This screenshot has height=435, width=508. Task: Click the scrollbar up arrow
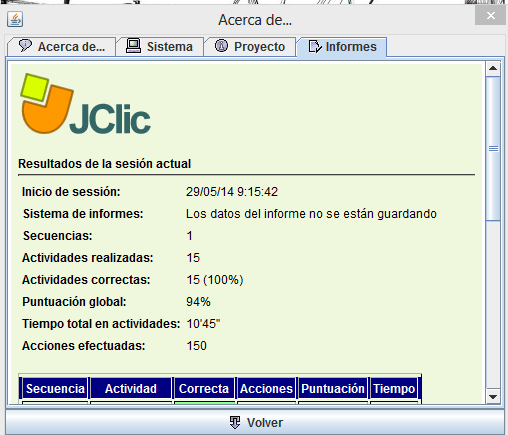click(493, 68)
